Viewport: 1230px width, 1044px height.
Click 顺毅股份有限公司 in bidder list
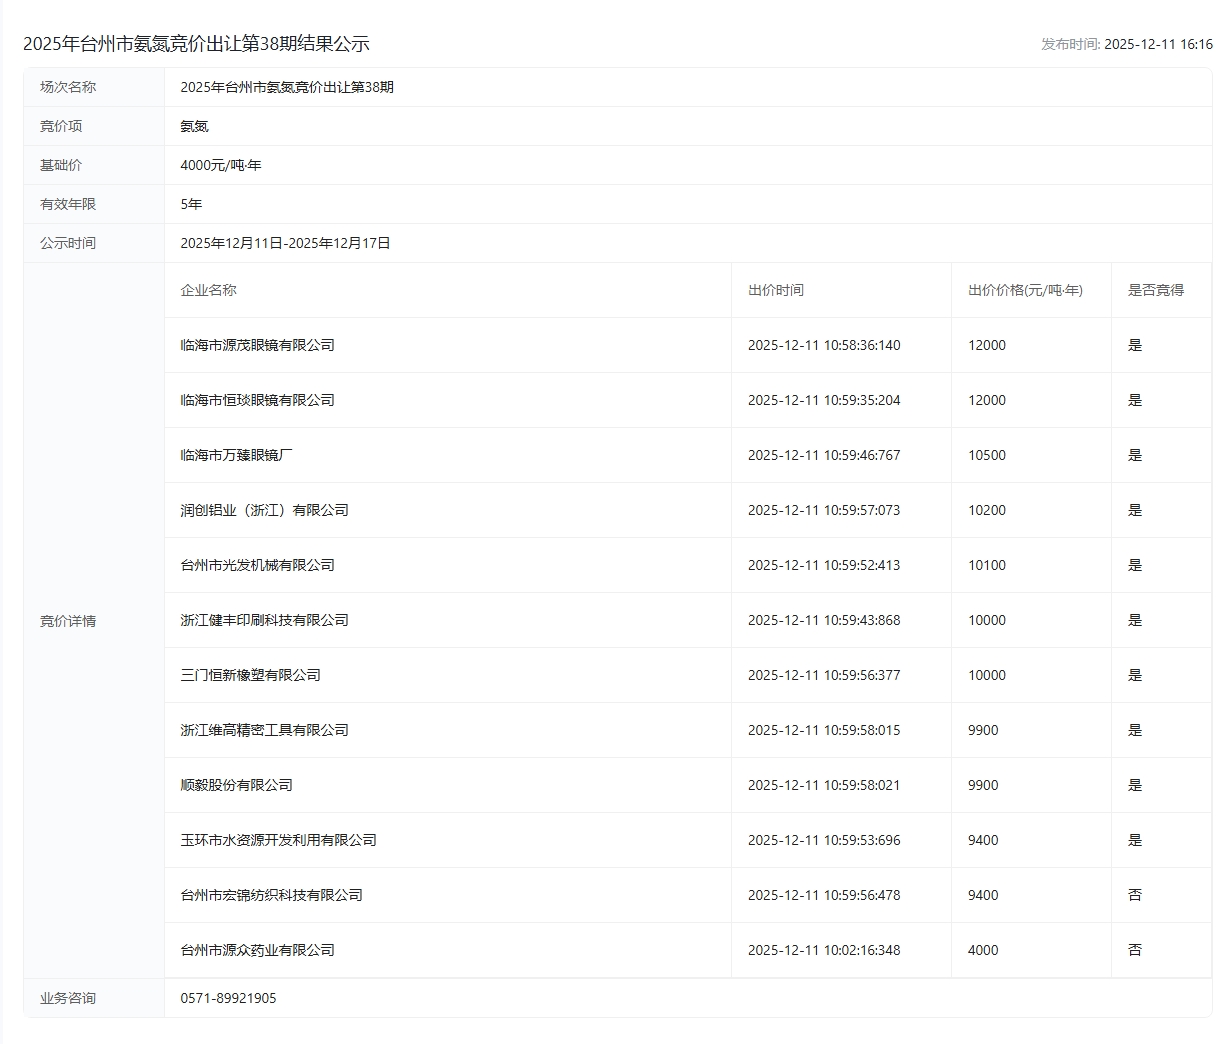[x=236, y=785]
